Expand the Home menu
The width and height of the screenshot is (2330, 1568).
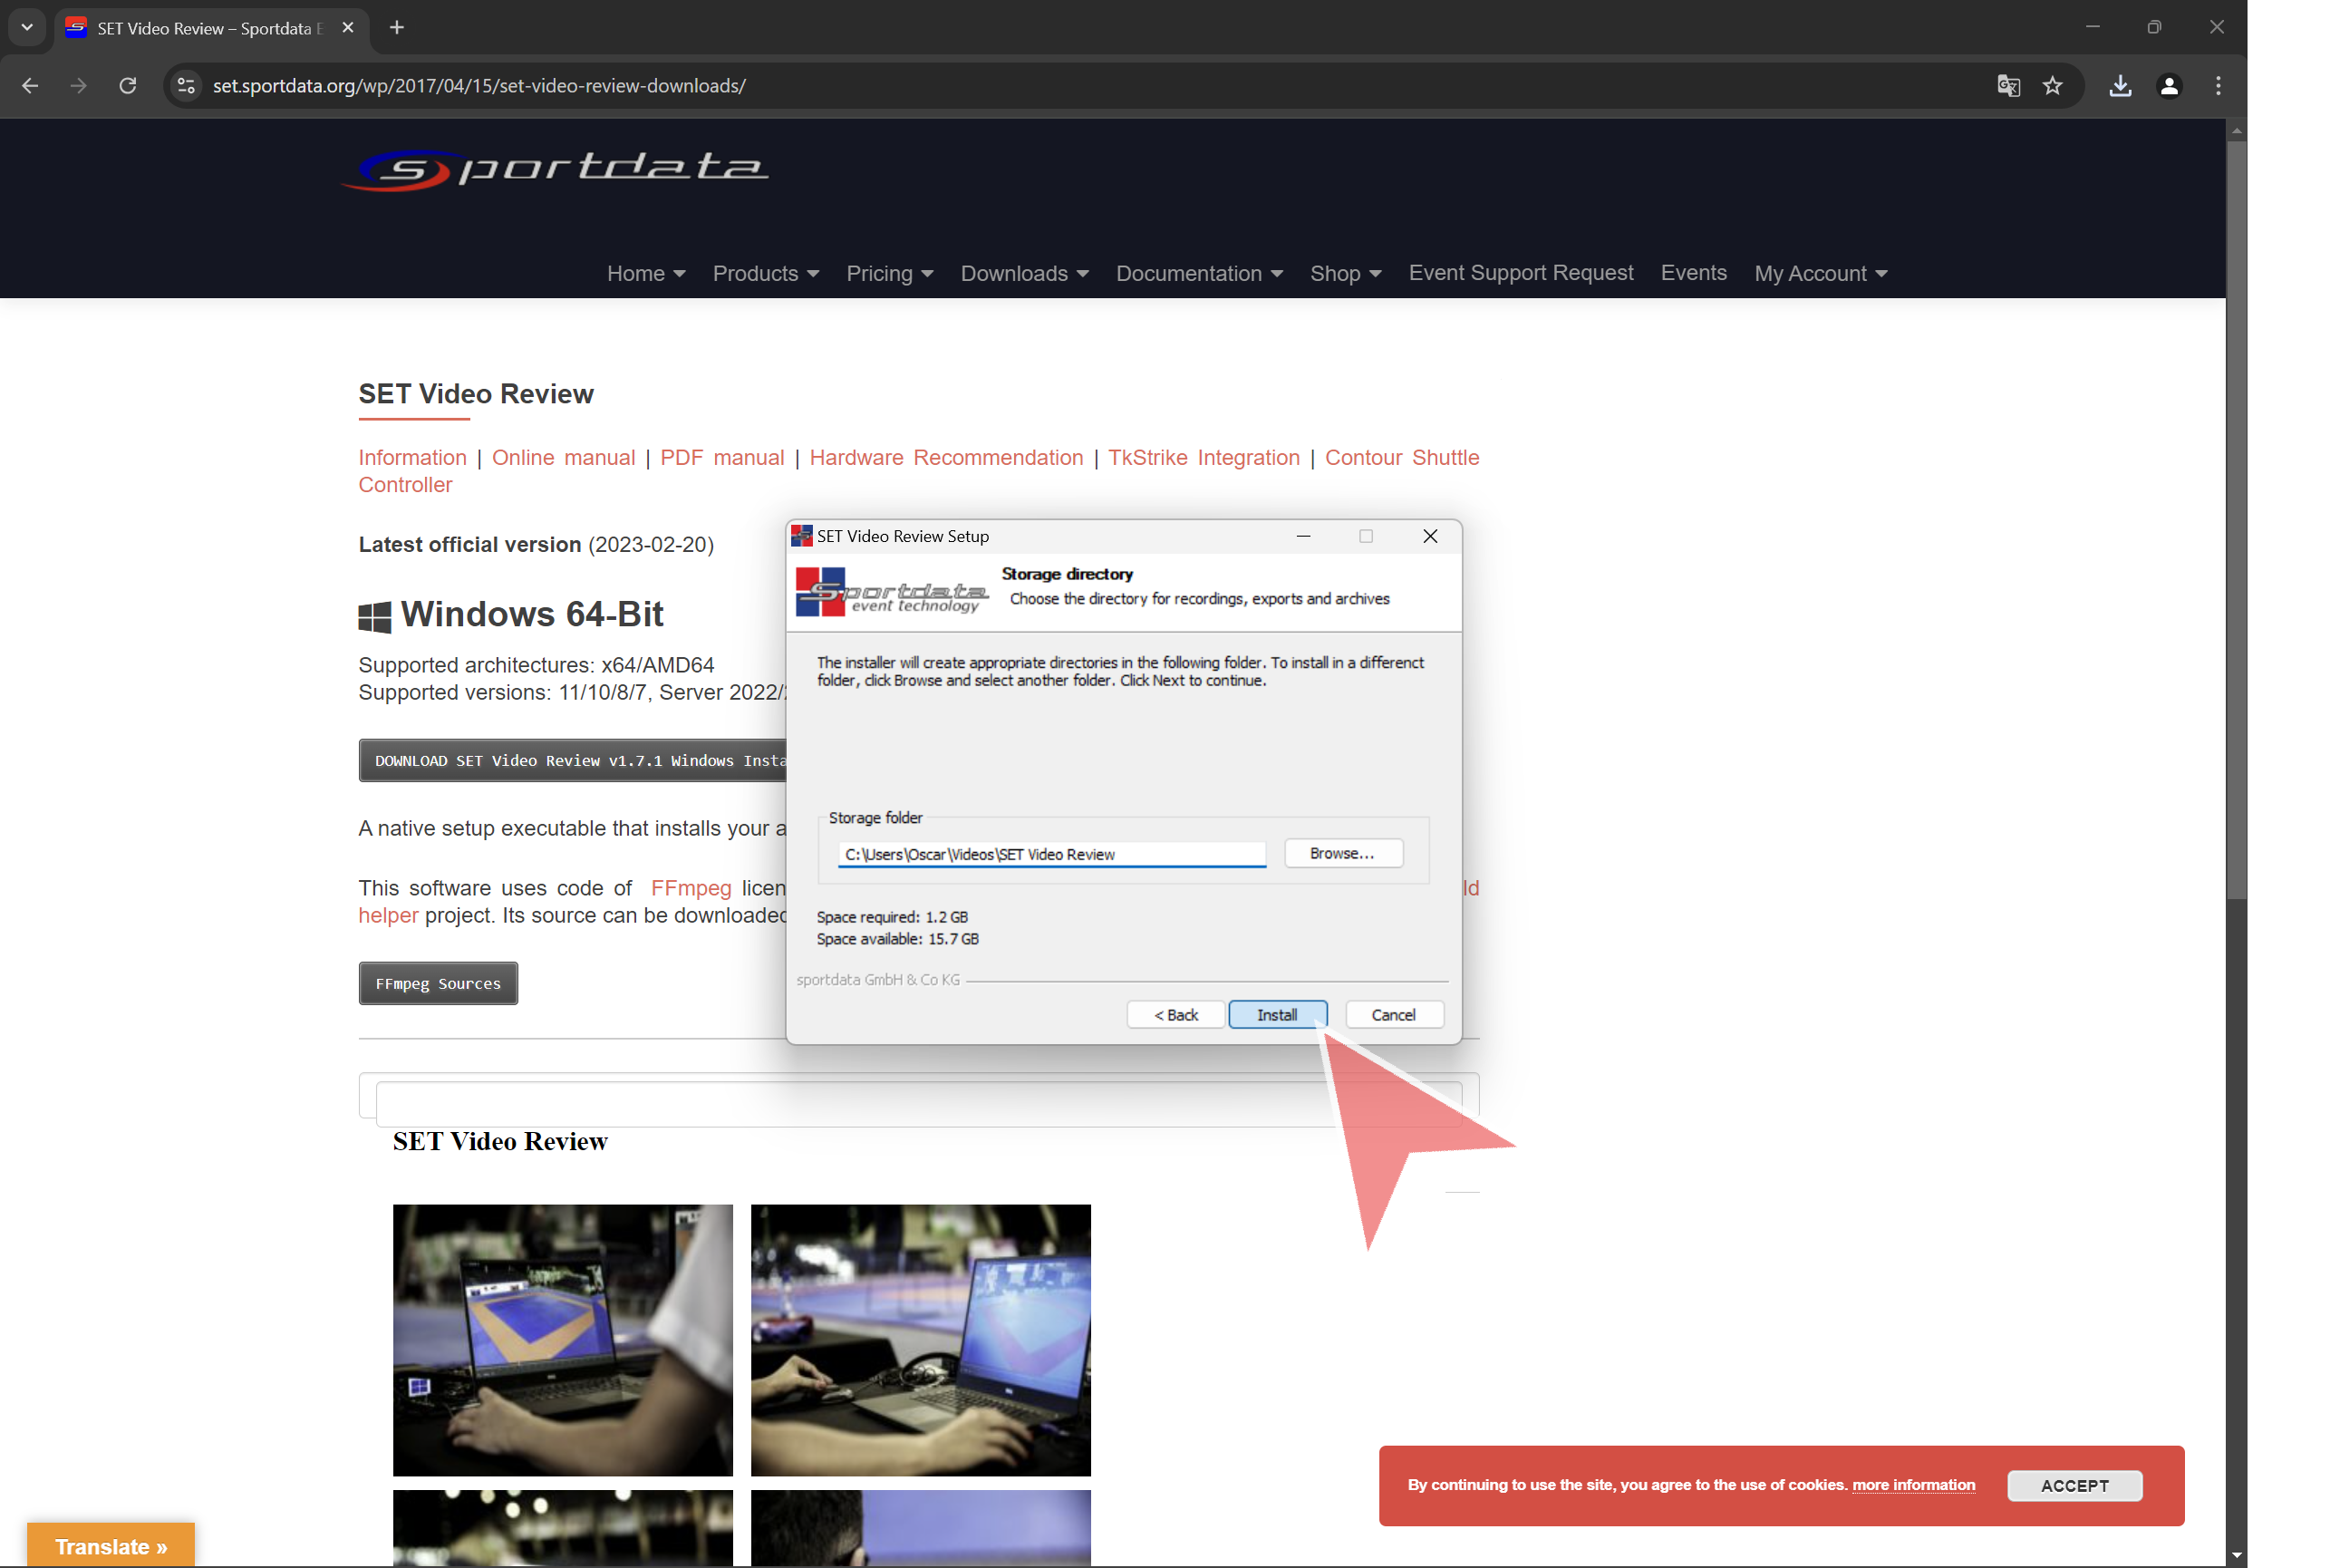coord(645,273)
